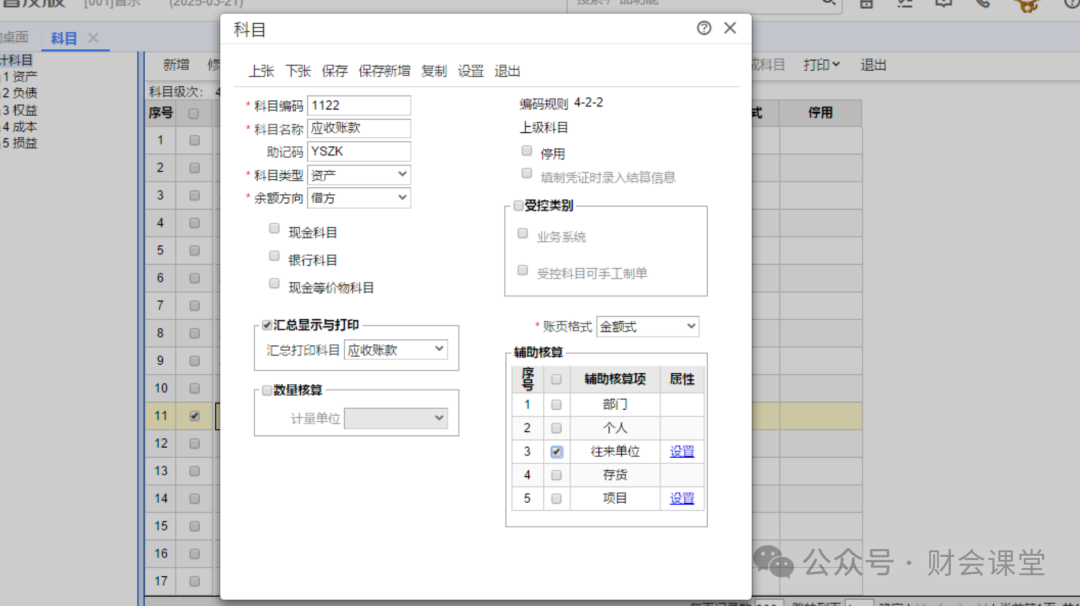Select 2 负债 in the left tree
The width and height of the screenshot is (1080, 606).
20,92
